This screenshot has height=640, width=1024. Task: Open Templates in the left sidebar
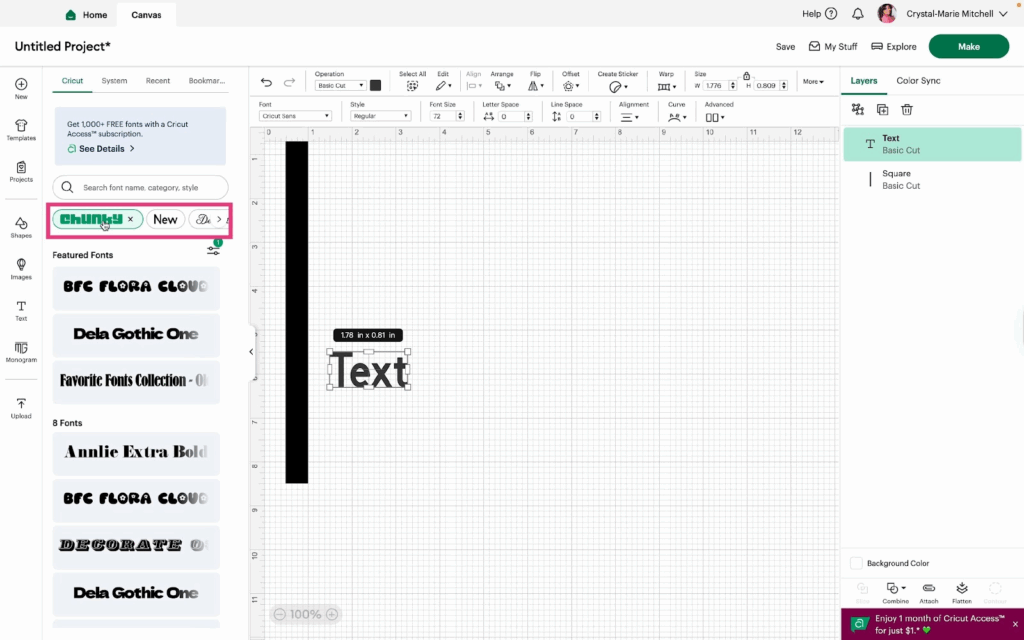(21, 130)
